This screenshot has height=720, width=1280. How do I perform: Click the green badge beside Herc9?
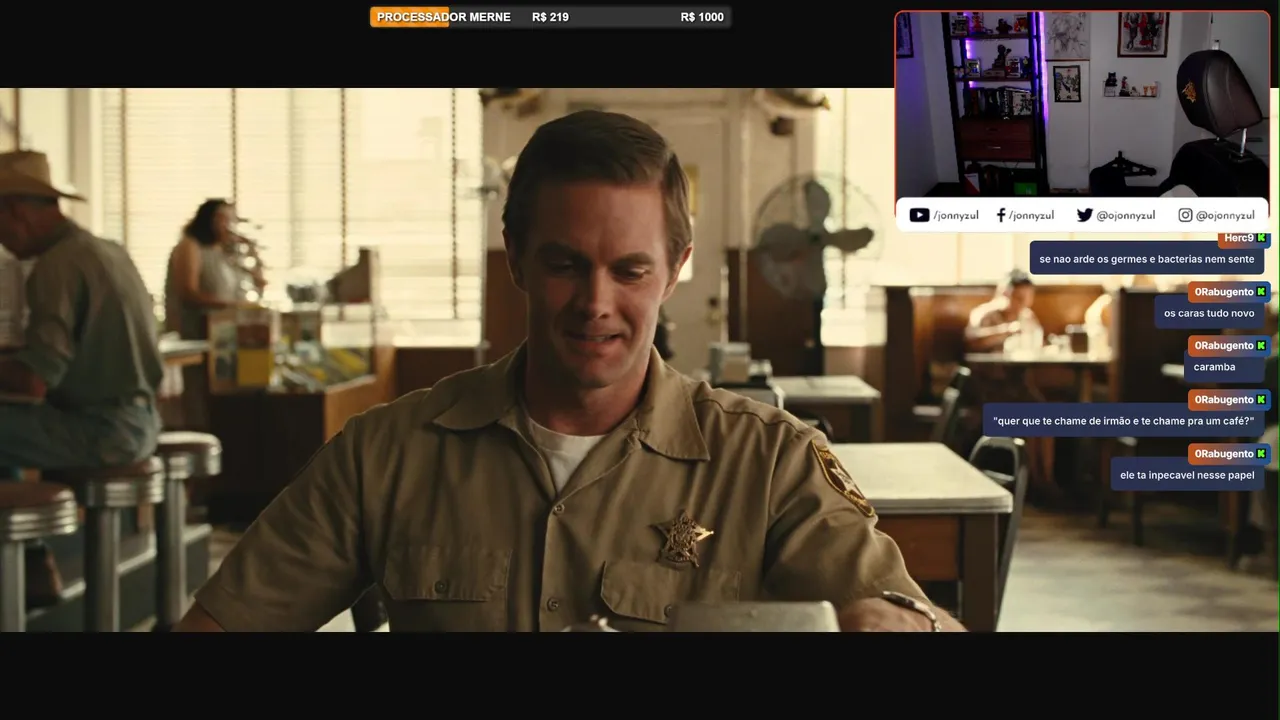[x=1261, y=238]
